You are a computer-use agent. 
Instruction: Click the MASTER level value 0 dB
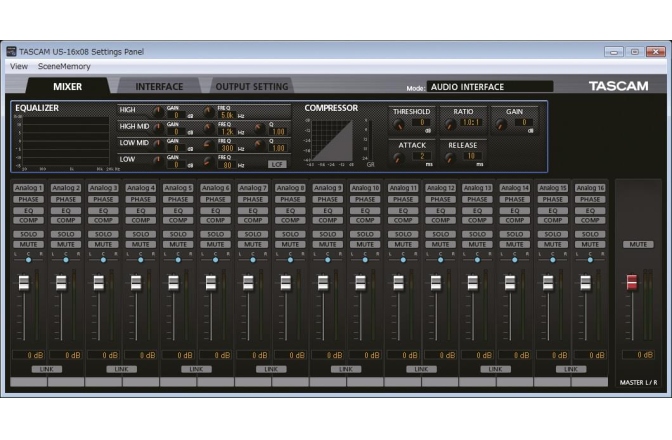click(638, 355)
